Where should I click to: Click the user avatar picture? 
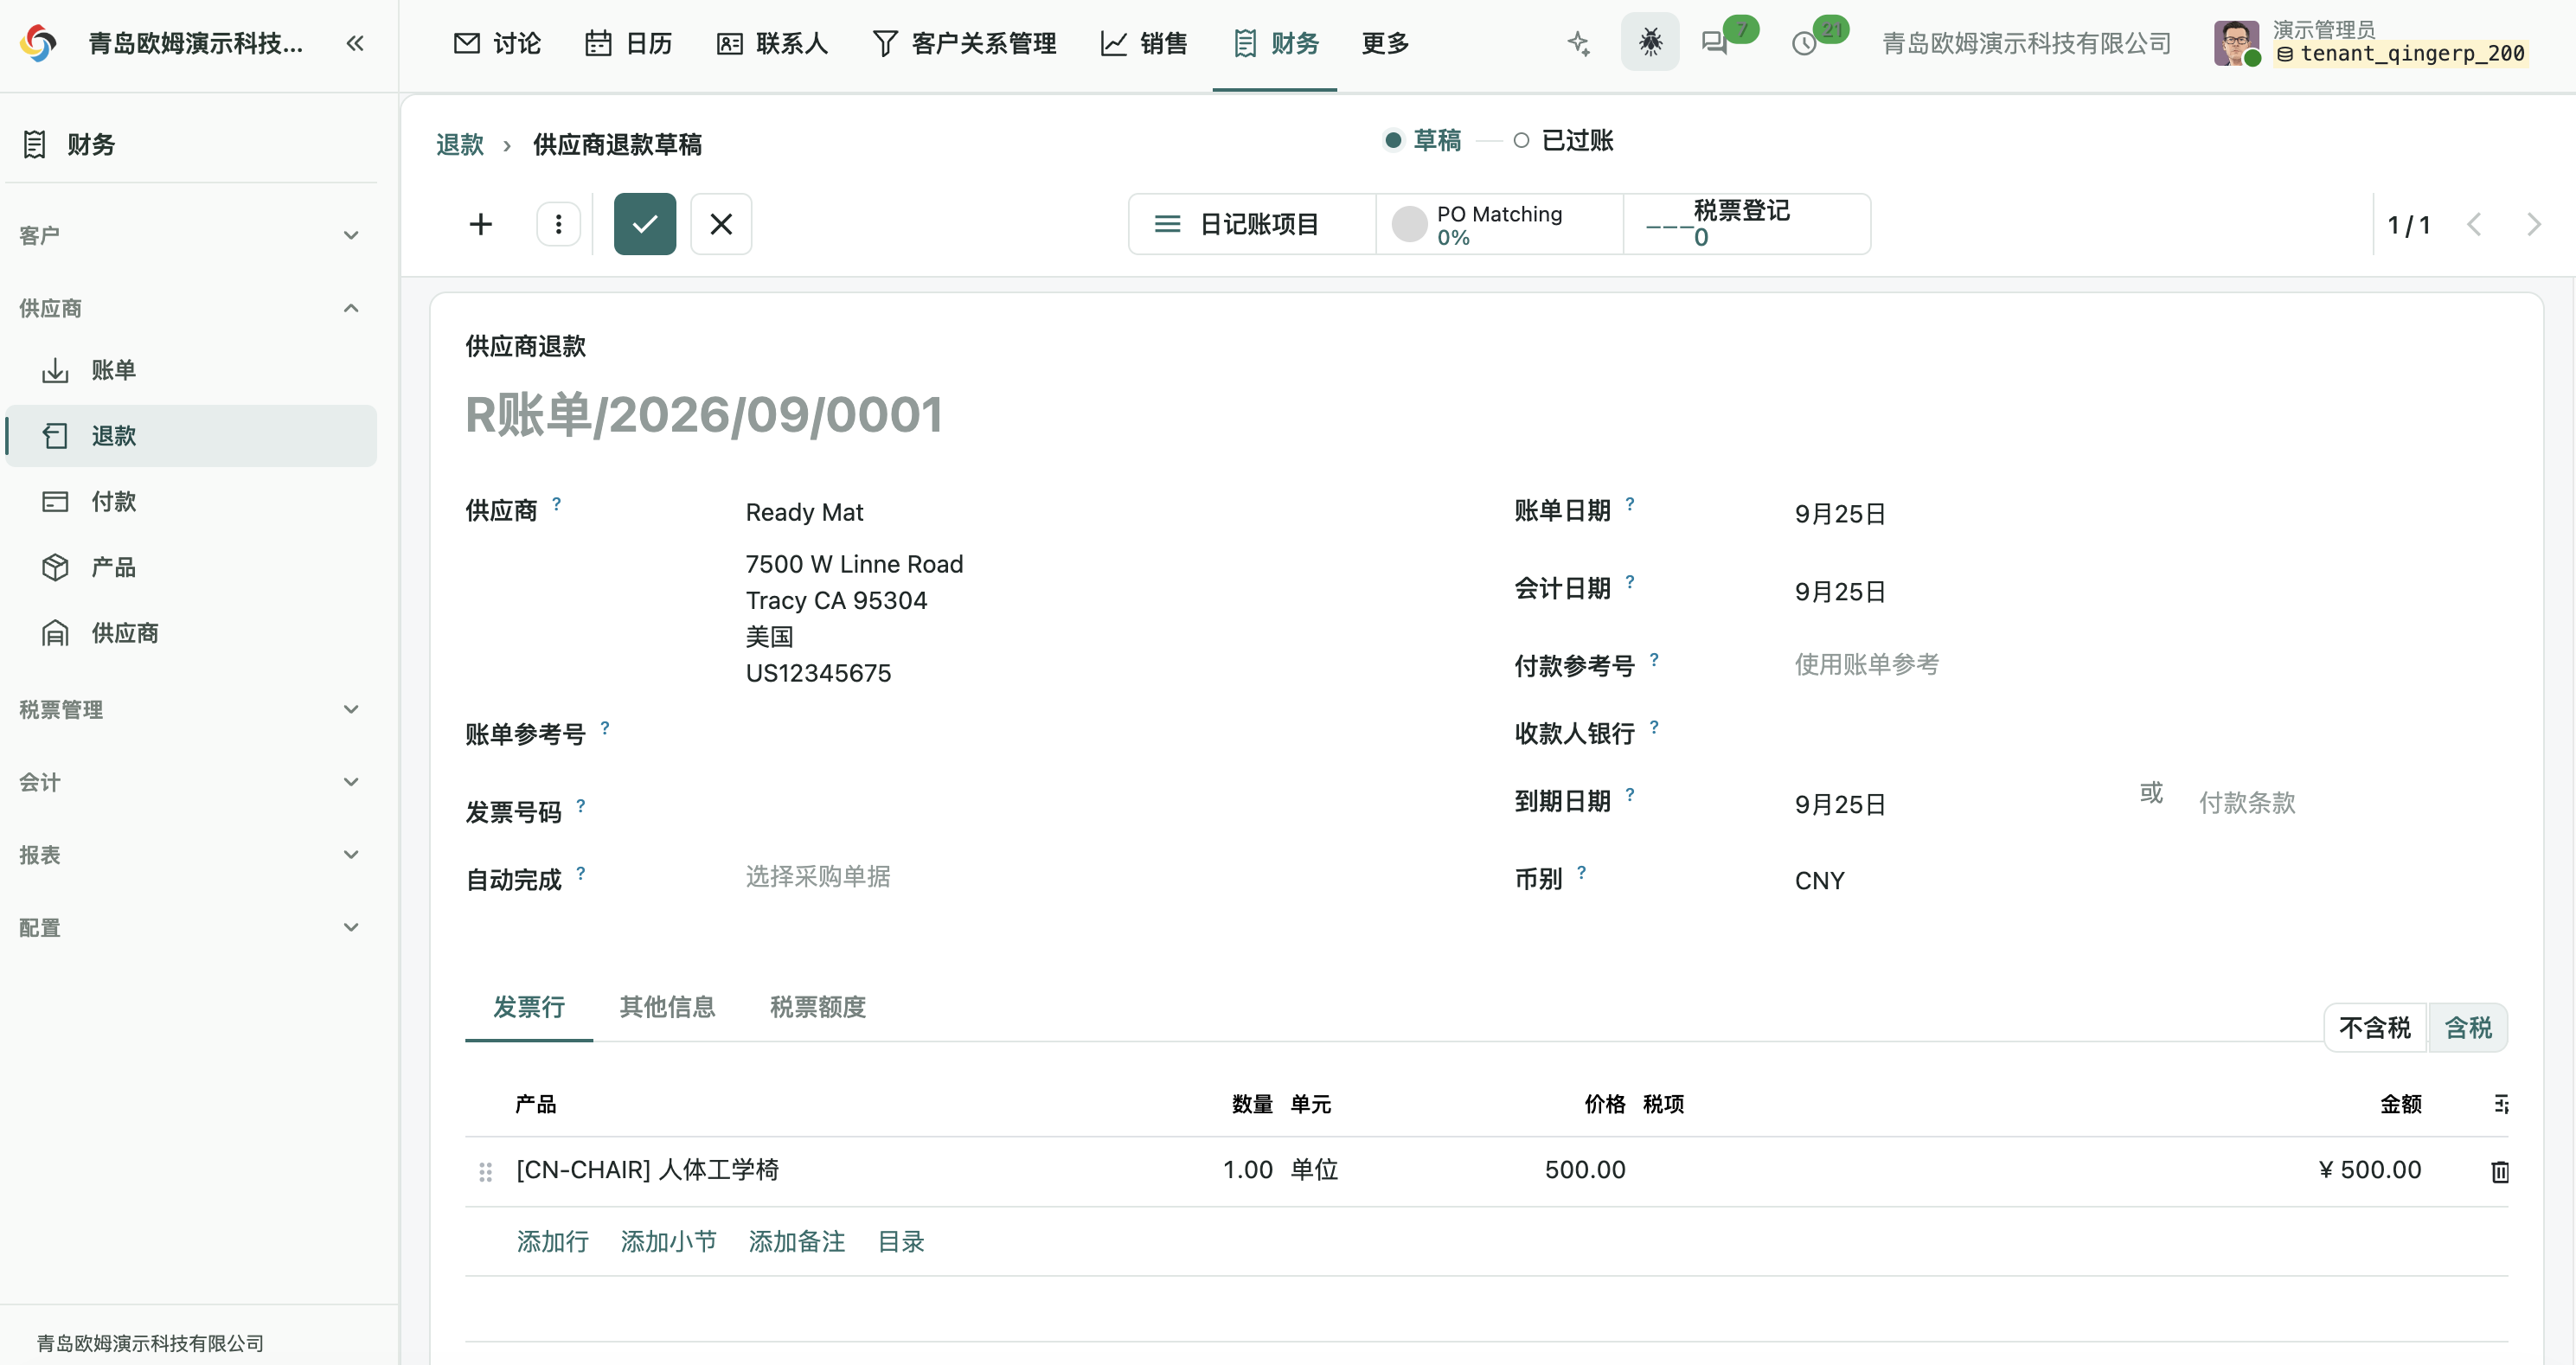pos(2236,43)
